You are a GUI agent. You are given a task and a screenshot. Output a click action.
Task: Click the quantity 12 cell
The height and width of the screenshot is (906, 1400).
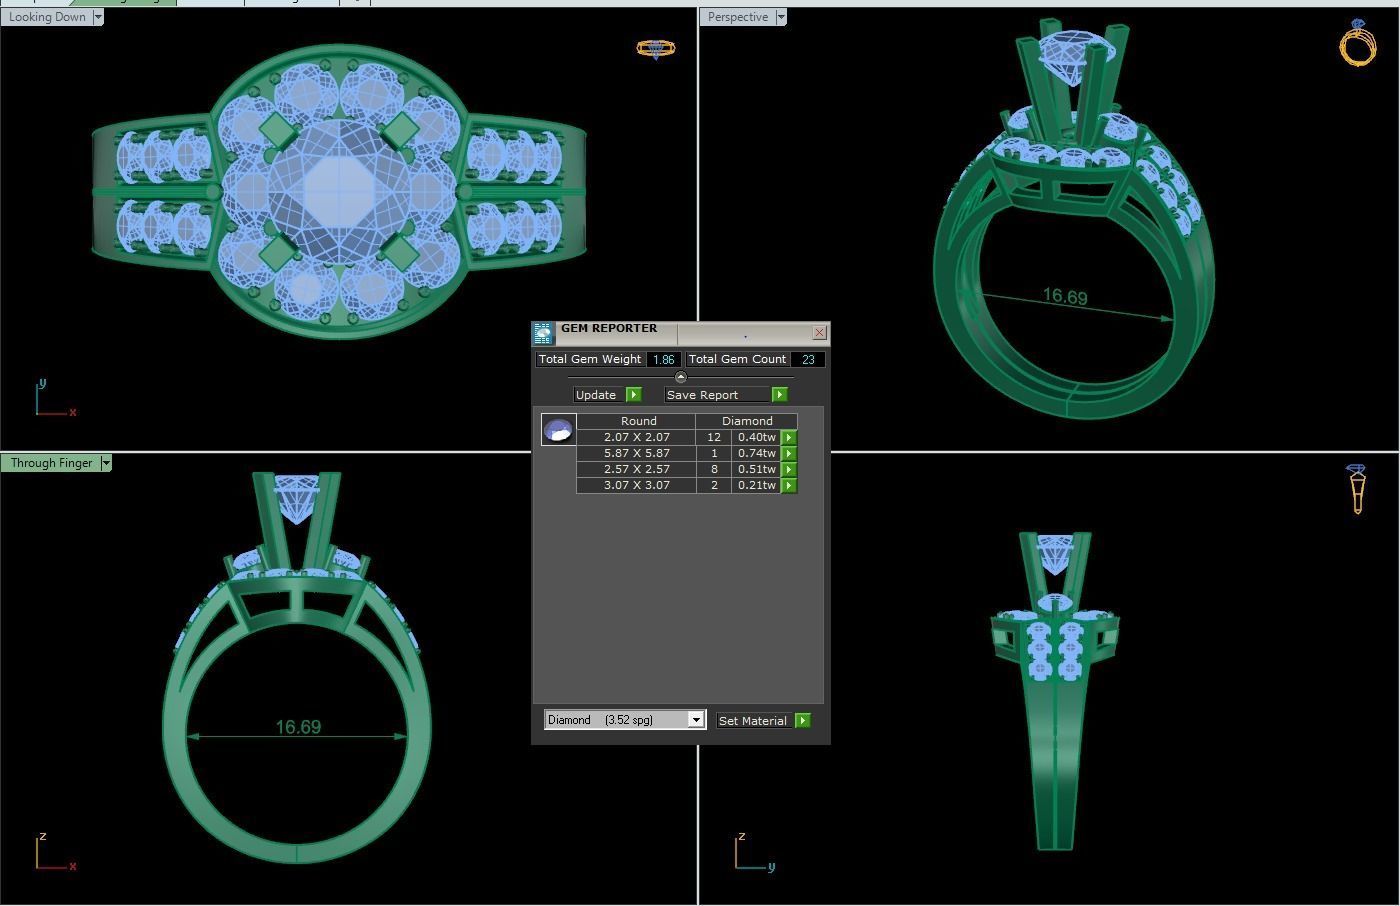[x=714, y=437]
